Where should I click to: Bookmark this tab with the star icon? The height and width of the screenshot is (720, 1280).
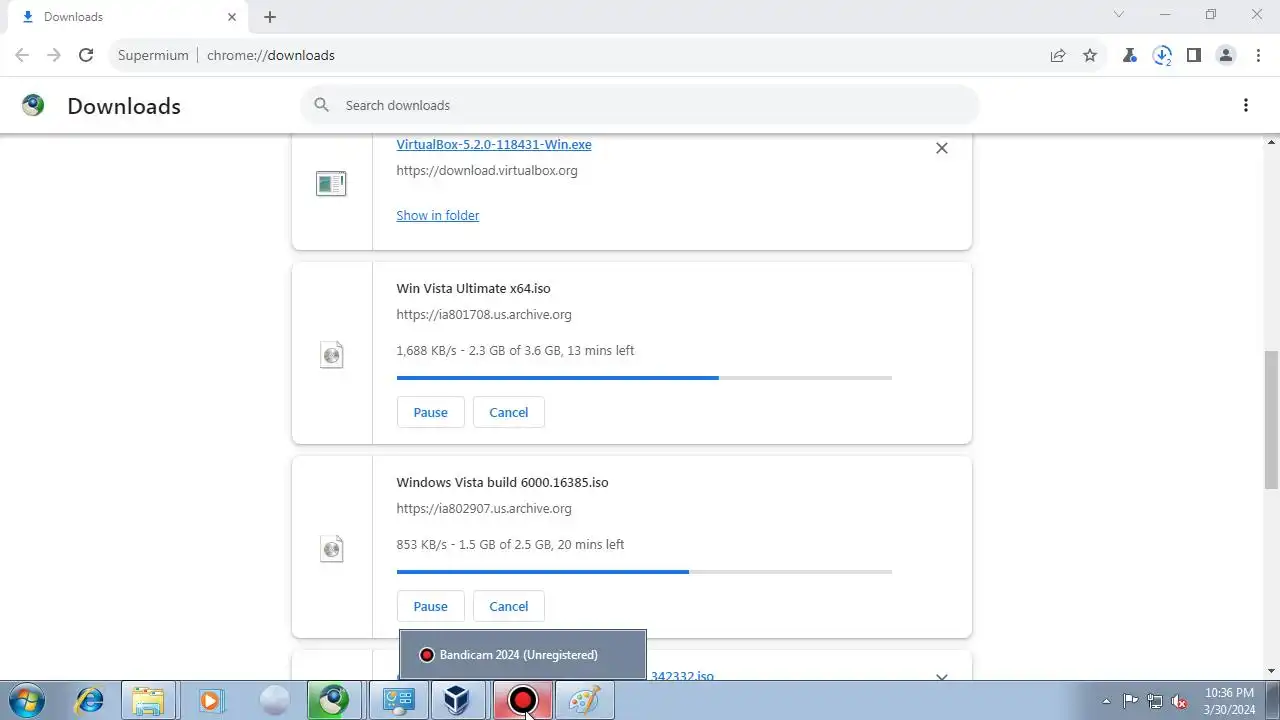(1090, 55)
